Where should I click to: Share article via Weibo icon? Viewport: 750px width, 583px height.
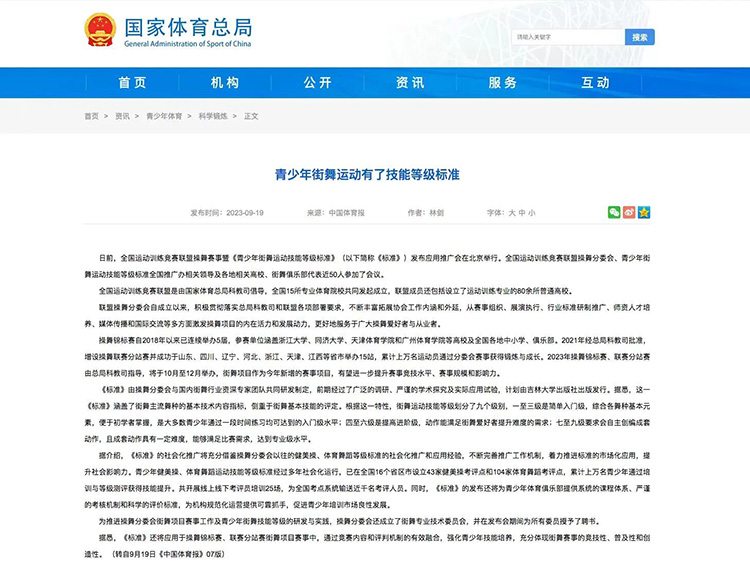(629, 212)
